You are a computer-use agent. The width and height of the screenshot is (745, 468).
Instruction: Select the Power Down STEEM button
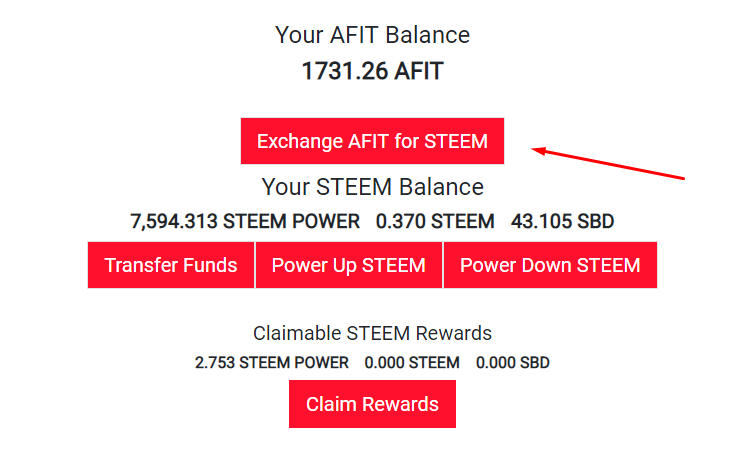tap(550, 265)
